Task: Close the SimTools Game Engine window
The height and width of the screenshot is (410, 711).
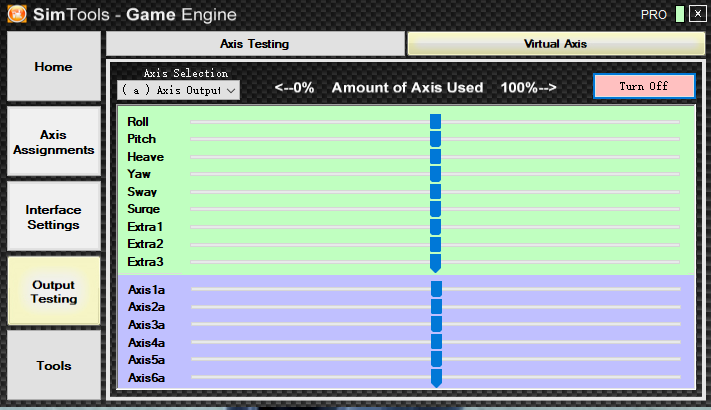Action: pyautogui.click(x=697, y=14)
